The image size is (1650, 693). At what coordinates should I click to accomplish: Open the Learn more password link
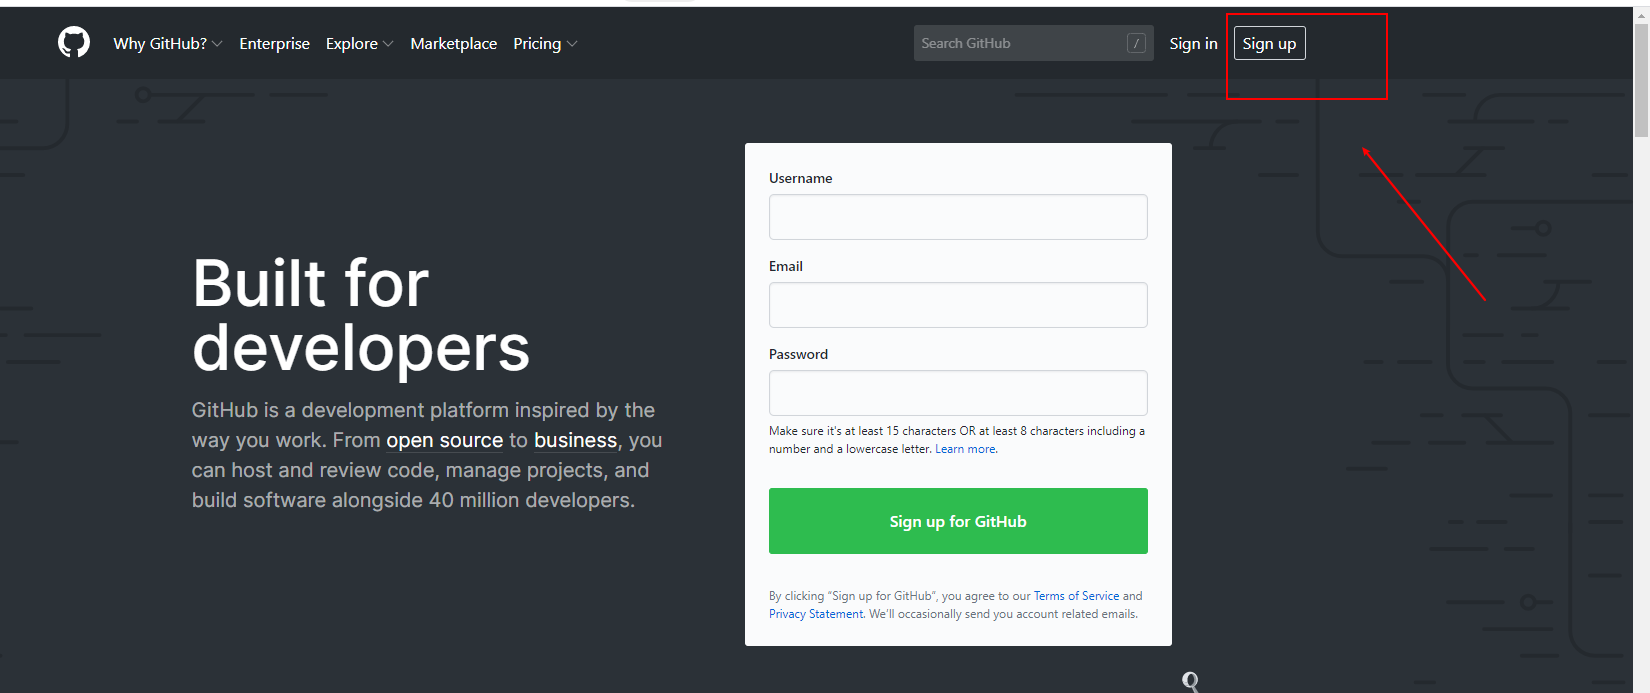(x=965, y=449)
